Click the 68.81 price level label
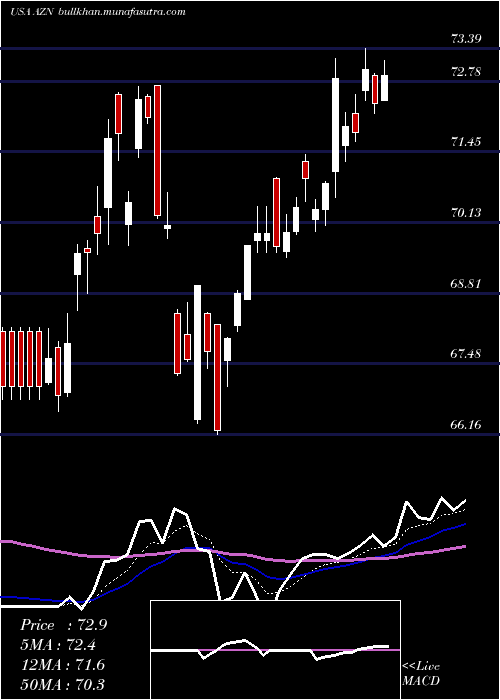500x700 pixels. (x=466, y=283)
